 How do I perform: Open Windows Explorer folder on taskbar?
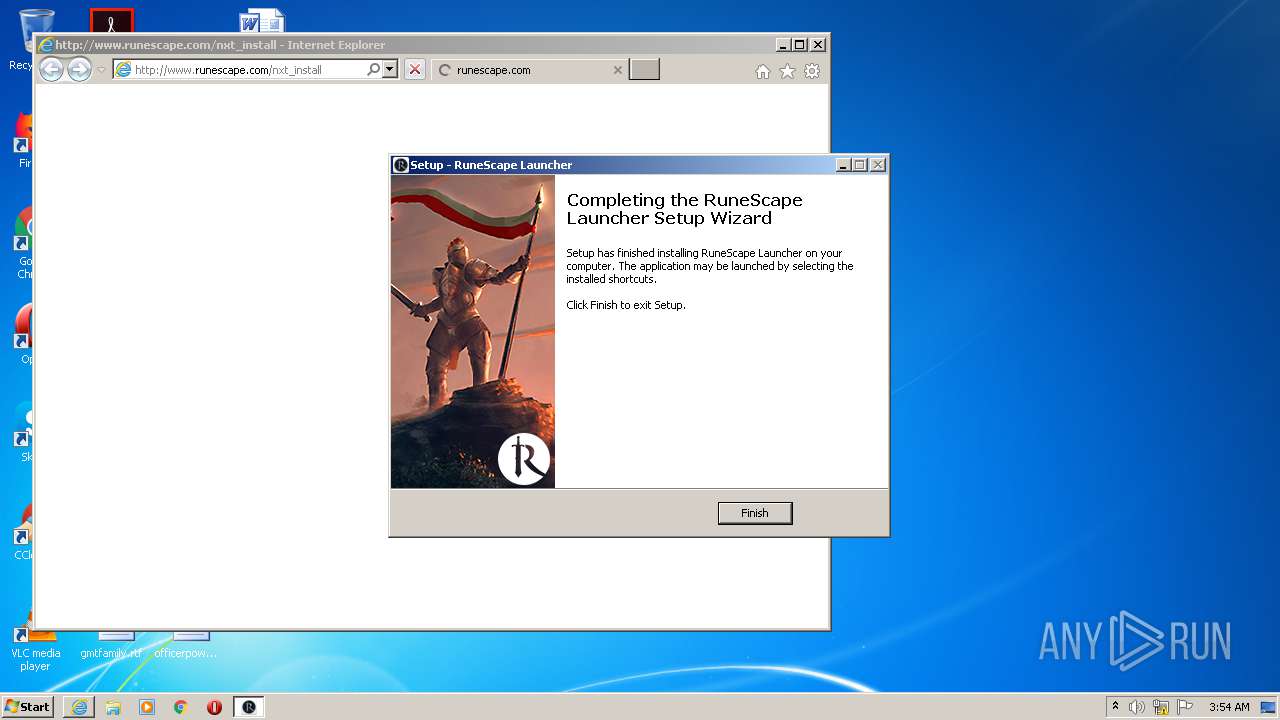pyautogui.click(x=113, y=707)
